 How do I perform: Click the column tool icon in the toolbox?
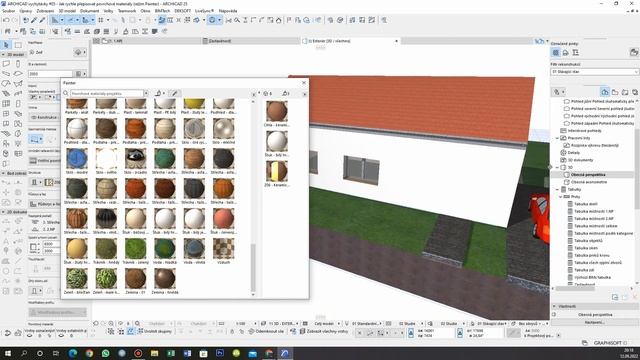pyautogui.click(x=18, y=64)
